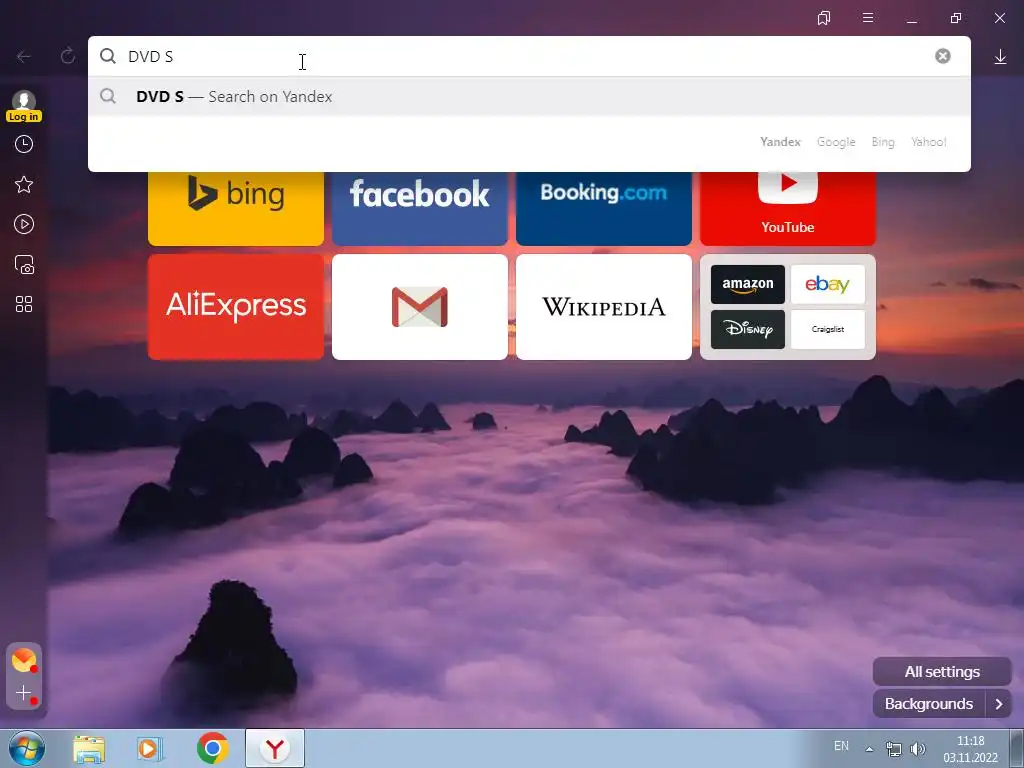Switch search engine to Yahoo!
Image resolution: width=1024 pixels, height=768 pixels.
point(929,142)
